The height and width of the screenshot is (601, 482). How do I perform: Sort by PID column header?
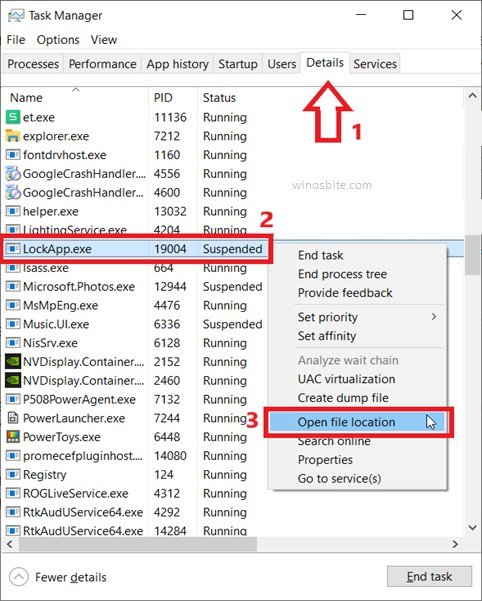[163, 98]
